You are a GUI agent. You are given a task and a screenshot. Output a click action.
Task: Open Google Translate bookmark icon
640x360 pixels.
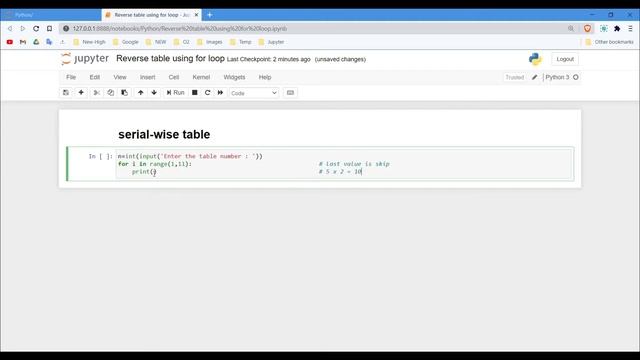pyautogui.click(x=49, y=42)
